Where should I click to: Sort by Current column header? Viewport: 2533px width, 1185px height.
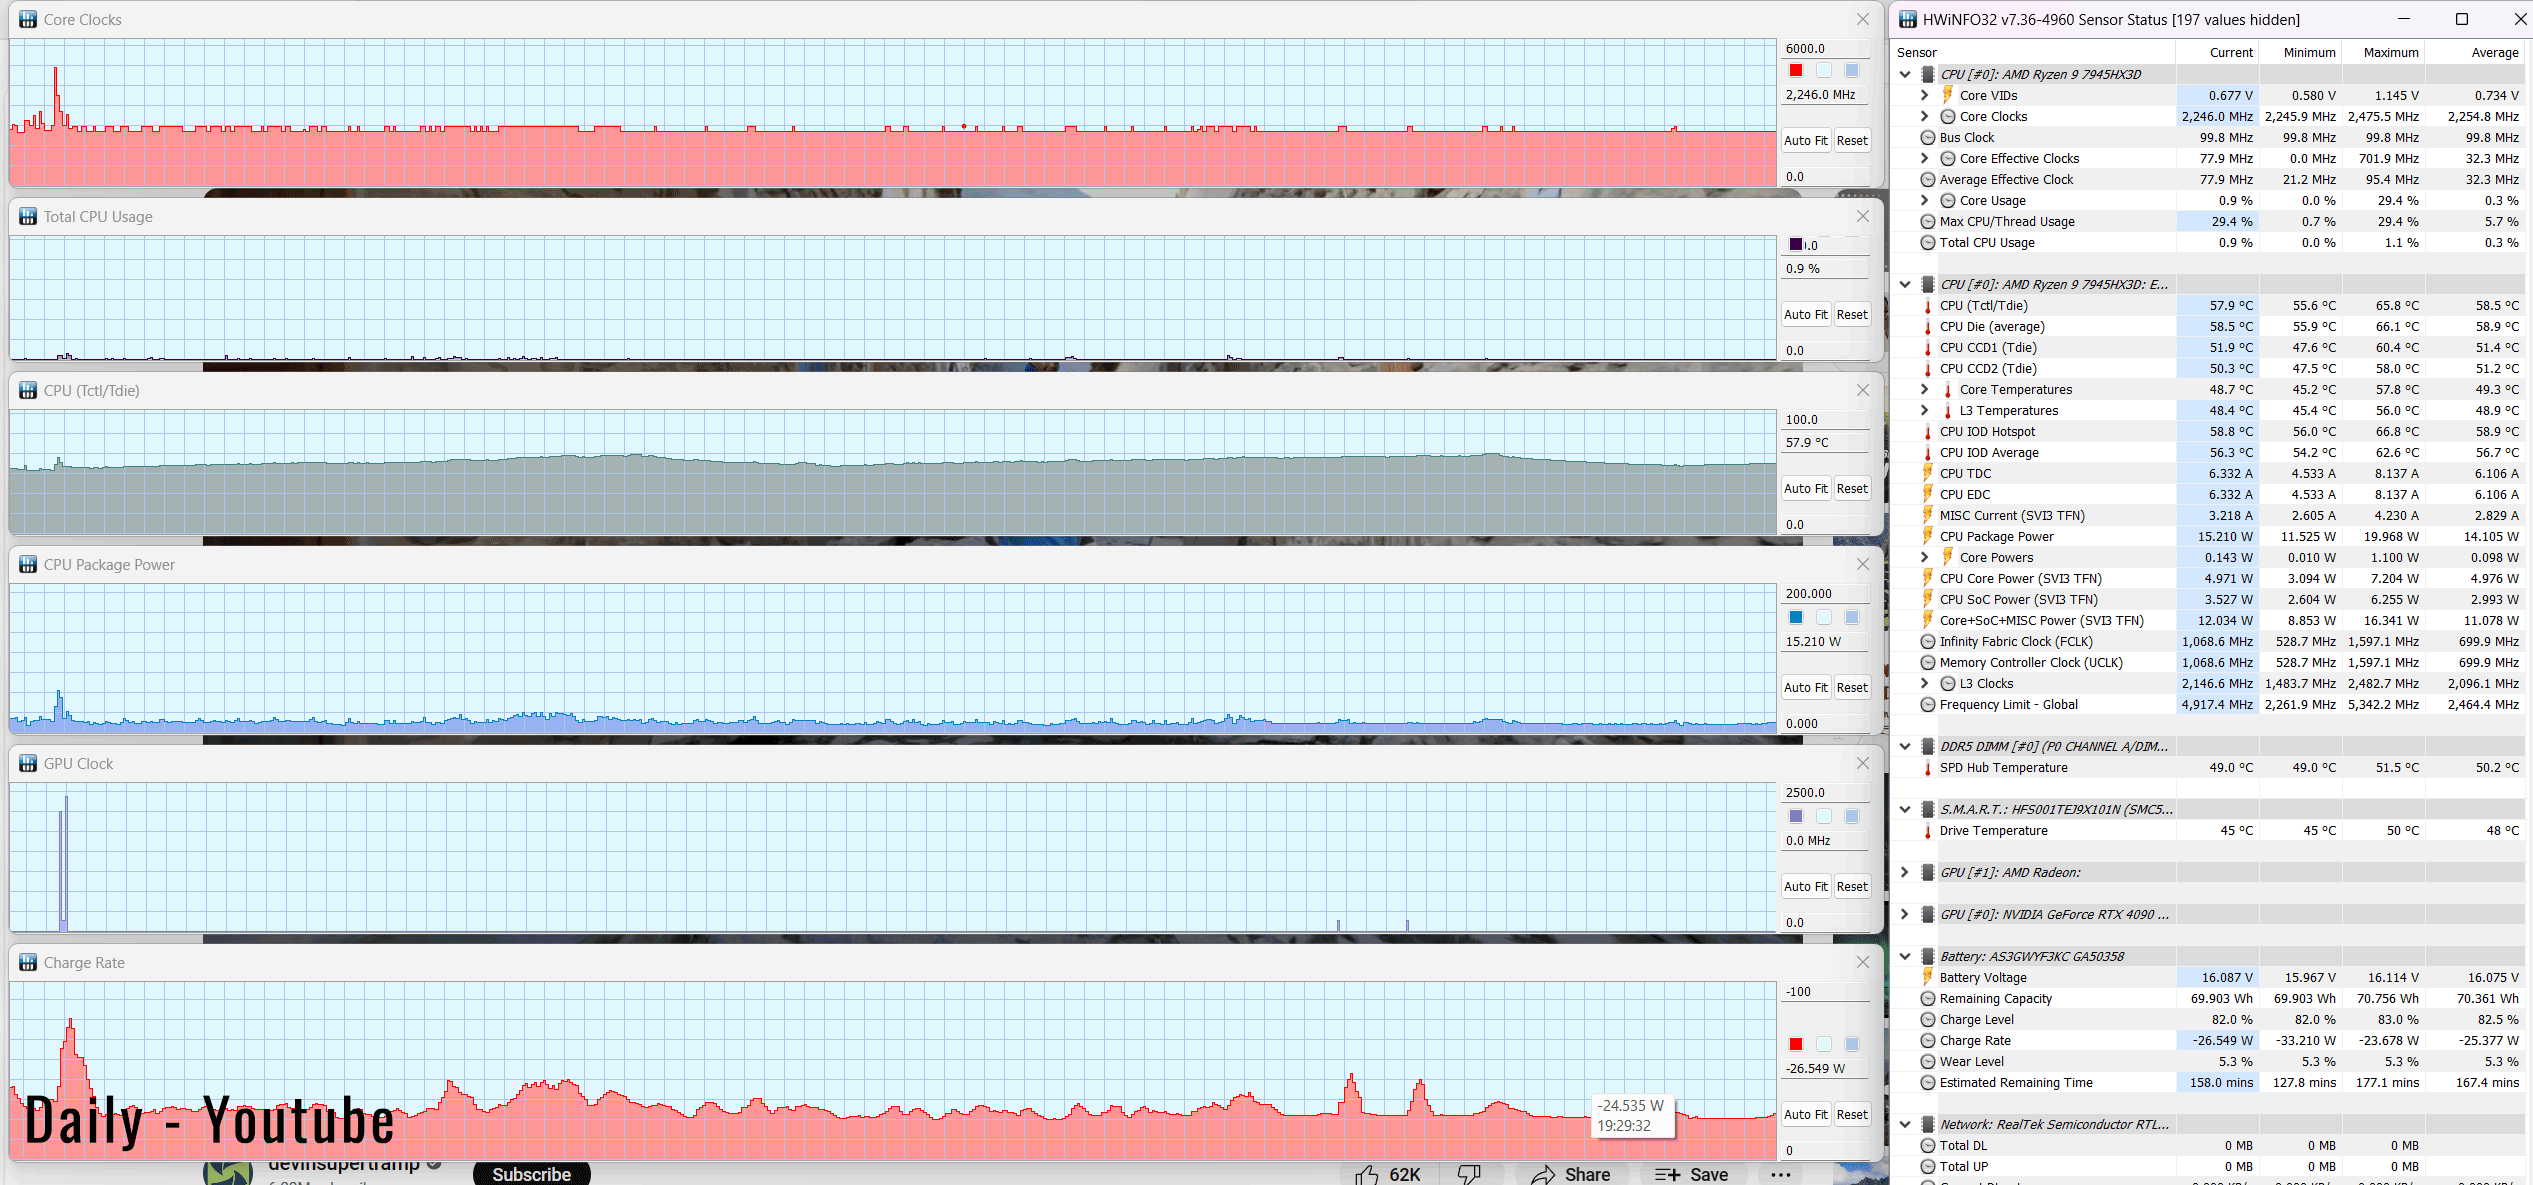(x=2217, y=52)
